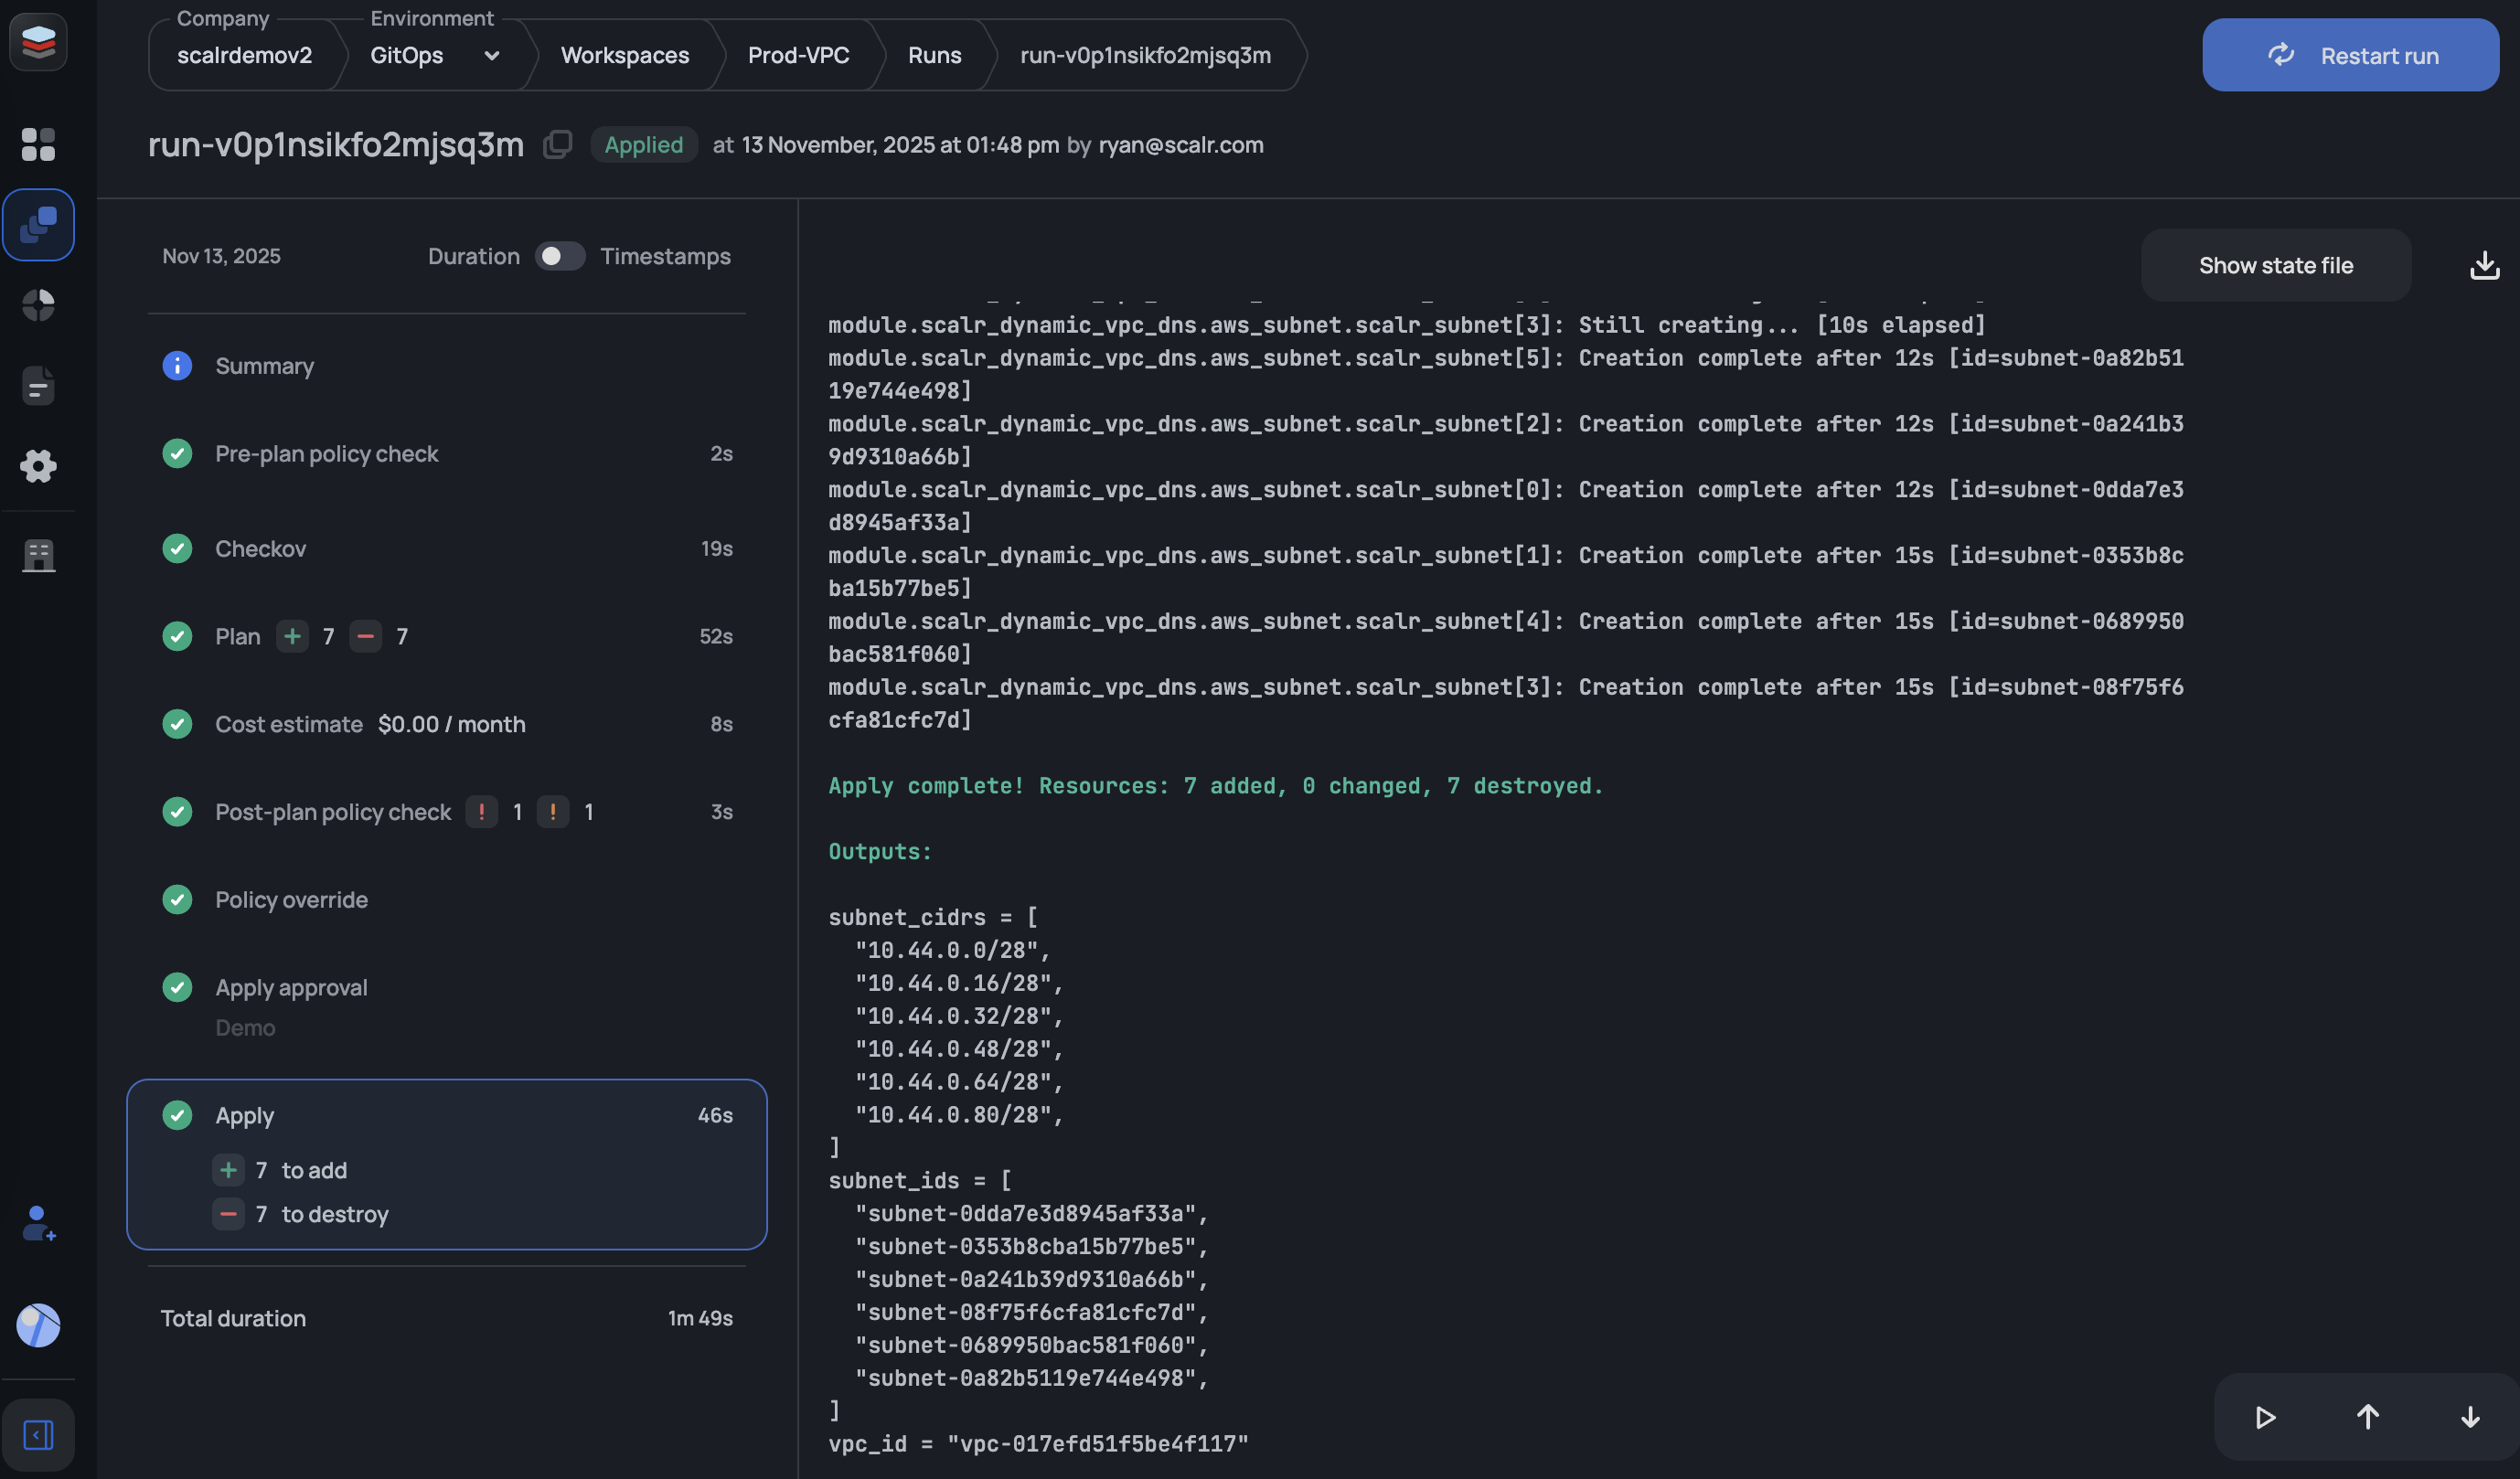Image resolution: width=2520 pixels, height=1479 pixels.
Task: Expand the GitOps environment dropdown
Action: pyautogui.click(x=491, y=56)
